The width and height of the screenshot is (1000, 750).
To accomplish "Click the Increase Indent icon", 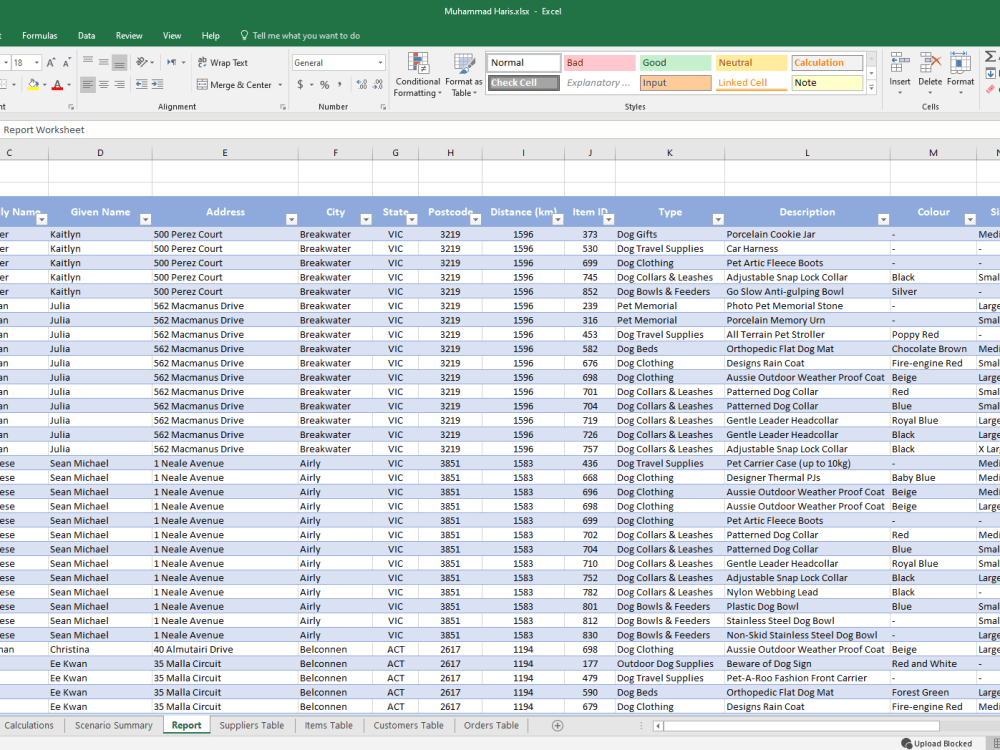I will coord(157,84).
